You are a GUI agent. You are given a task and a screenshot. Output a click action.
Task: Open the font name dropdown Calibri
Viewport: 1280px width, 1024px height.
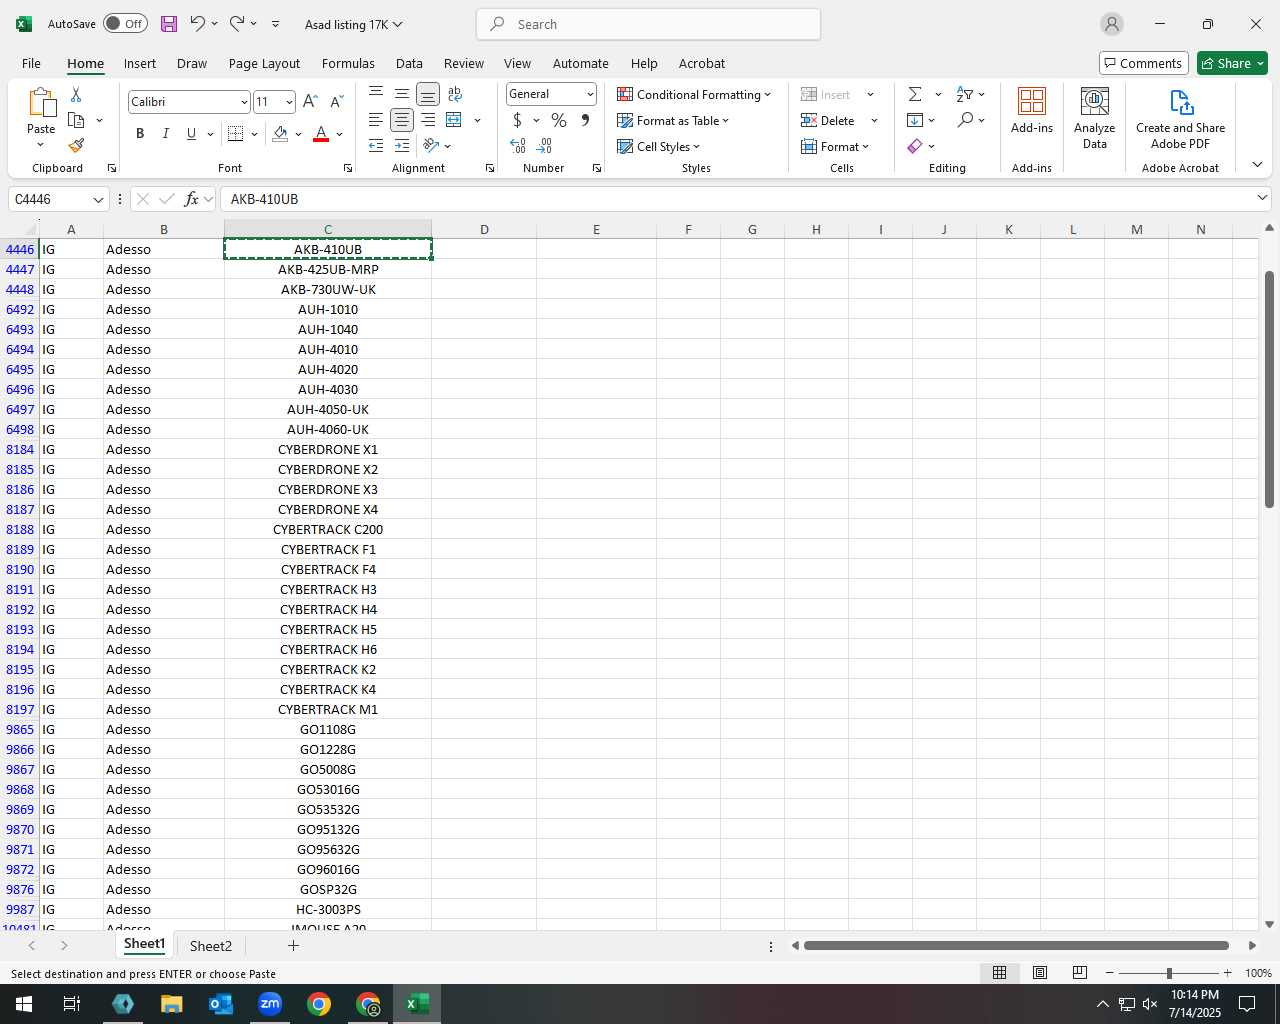coord(243,102)
